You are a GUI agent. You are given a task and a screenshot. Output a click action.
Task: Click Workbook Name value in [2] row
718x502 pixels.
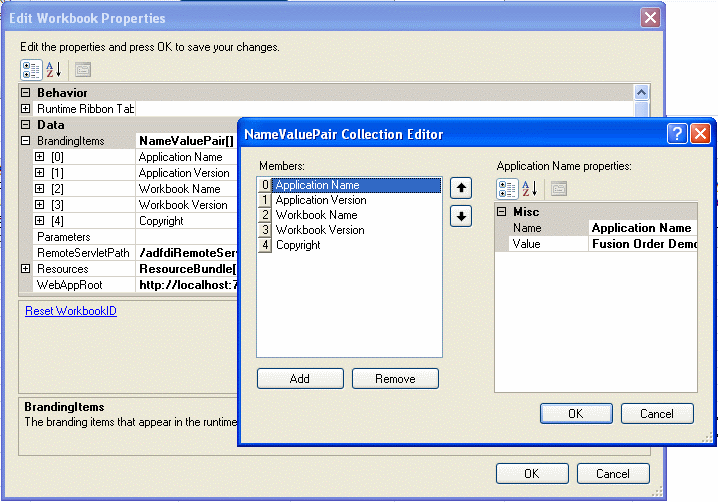click(187, 189)
